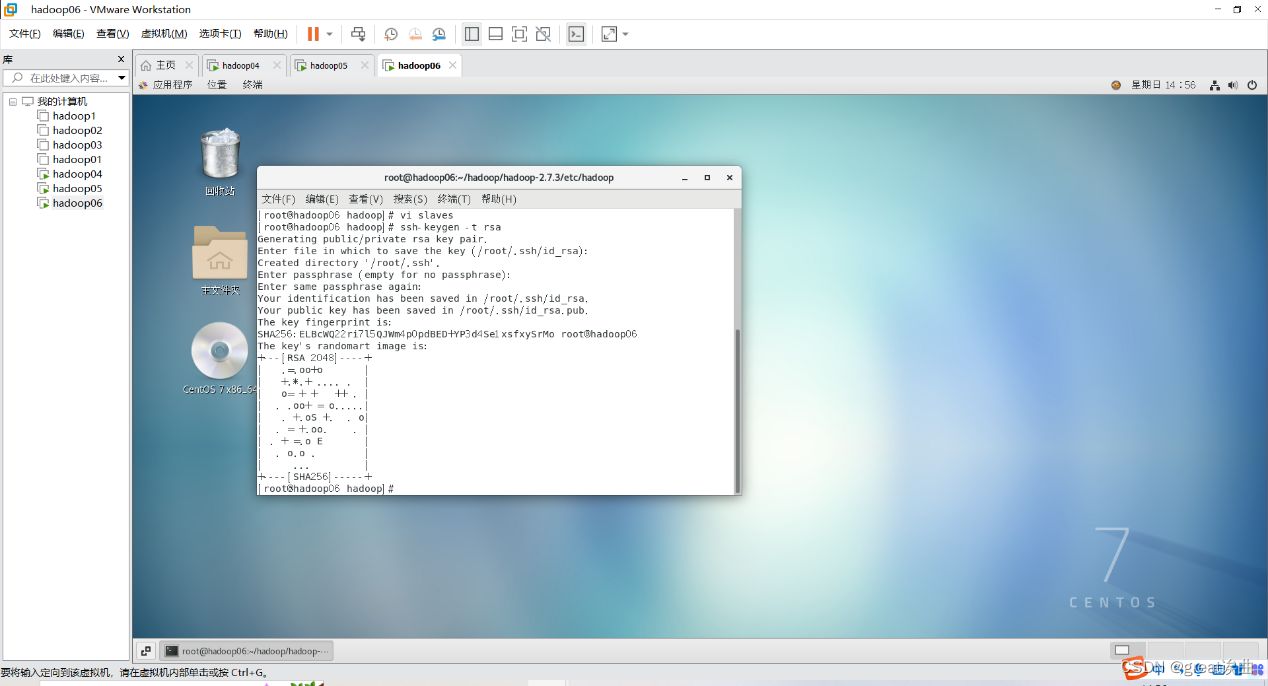Toggle Unity mode icon in toolbar
The width and height of the screenshot is (1268, 686).
(543, 34)
